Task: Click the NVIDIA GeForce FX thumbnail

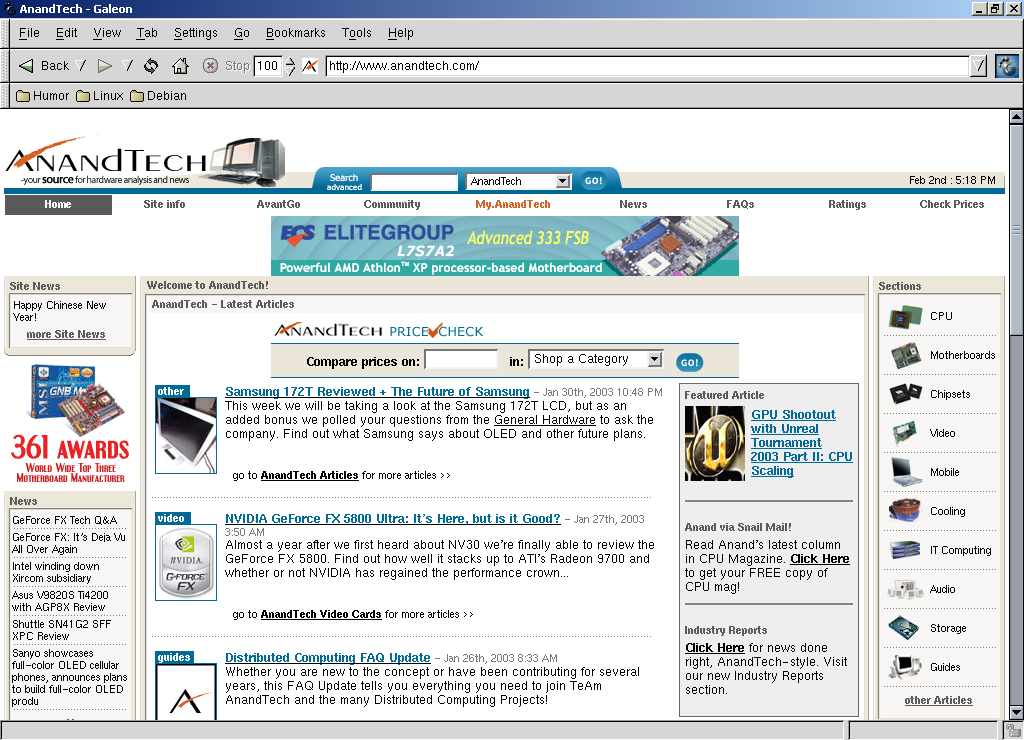Action: point(186,562)
